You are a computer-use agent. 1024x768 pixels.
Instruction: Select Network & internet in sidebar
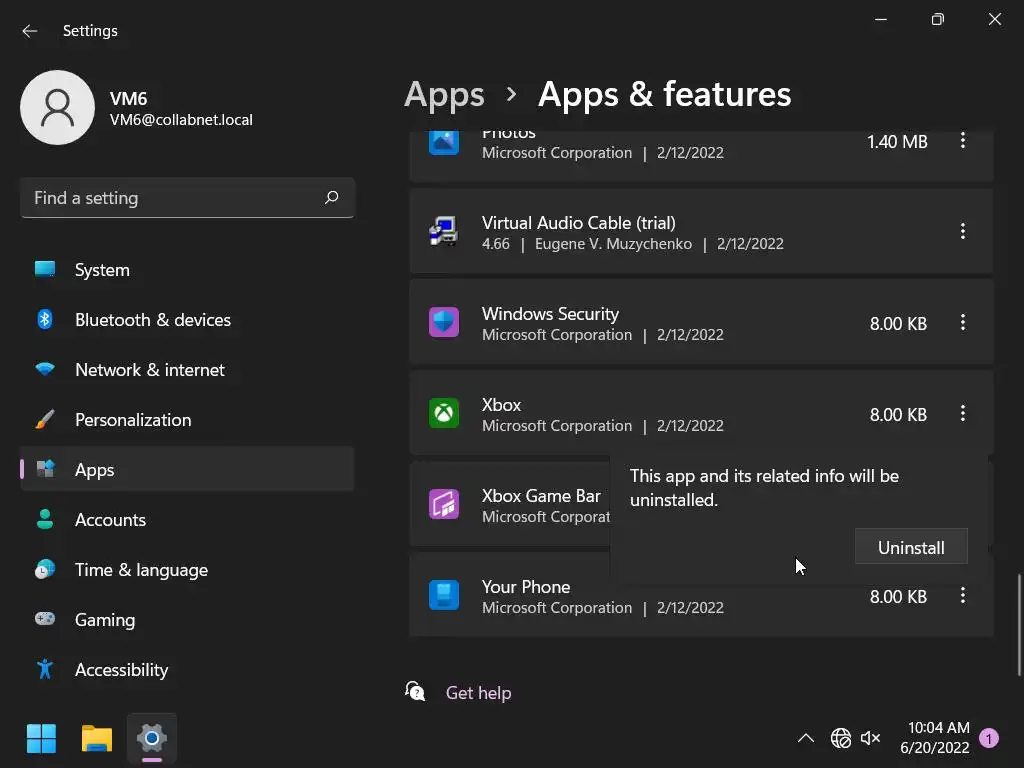click(150, 370)
